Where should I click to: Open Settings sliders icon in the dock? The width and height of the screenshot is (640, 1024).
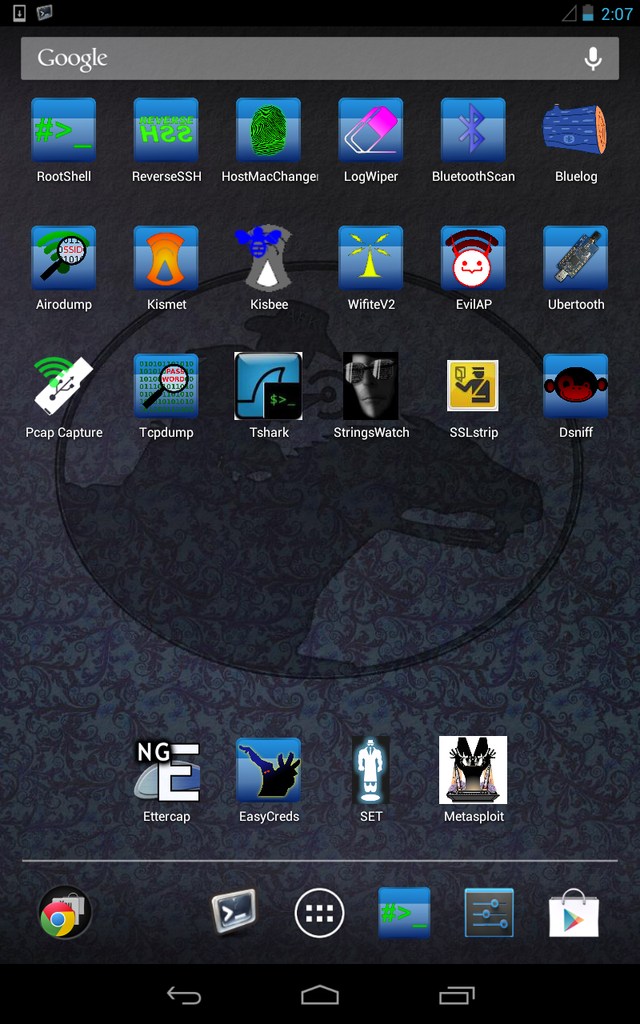pos(490,912)
